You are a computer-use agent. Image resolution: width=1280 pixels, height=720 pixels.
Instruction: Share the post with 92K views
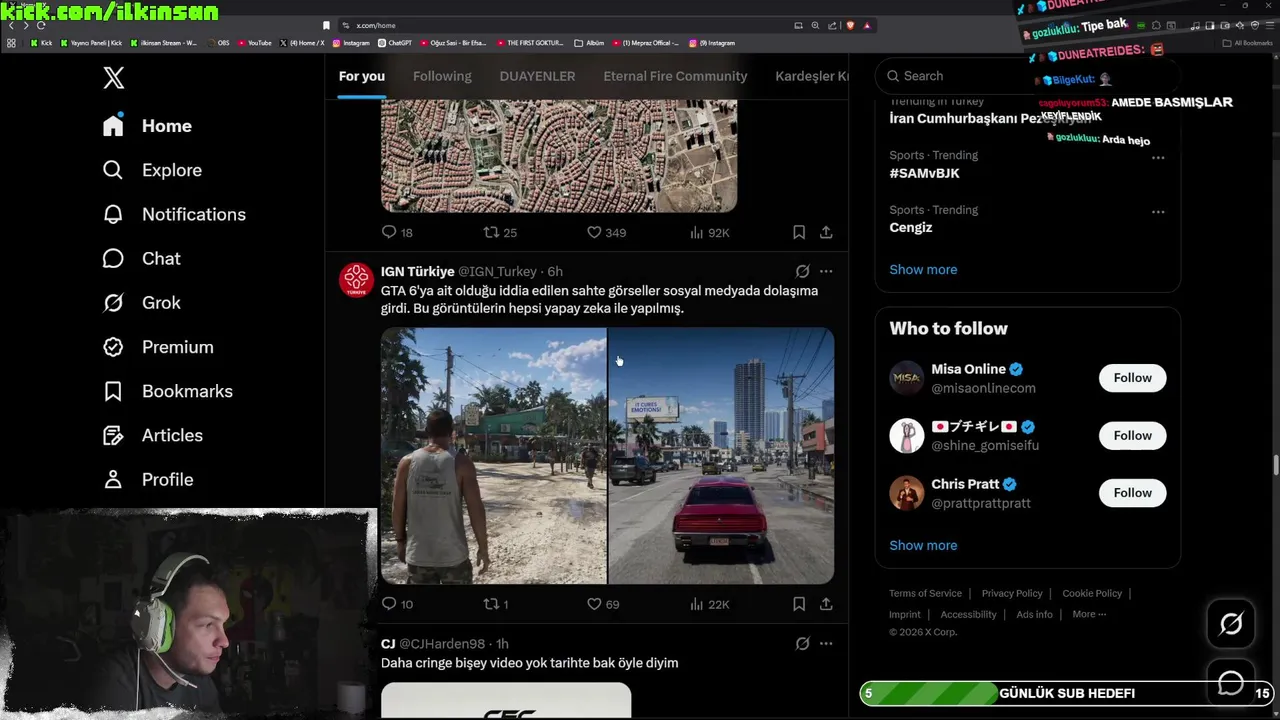(826, 232)
